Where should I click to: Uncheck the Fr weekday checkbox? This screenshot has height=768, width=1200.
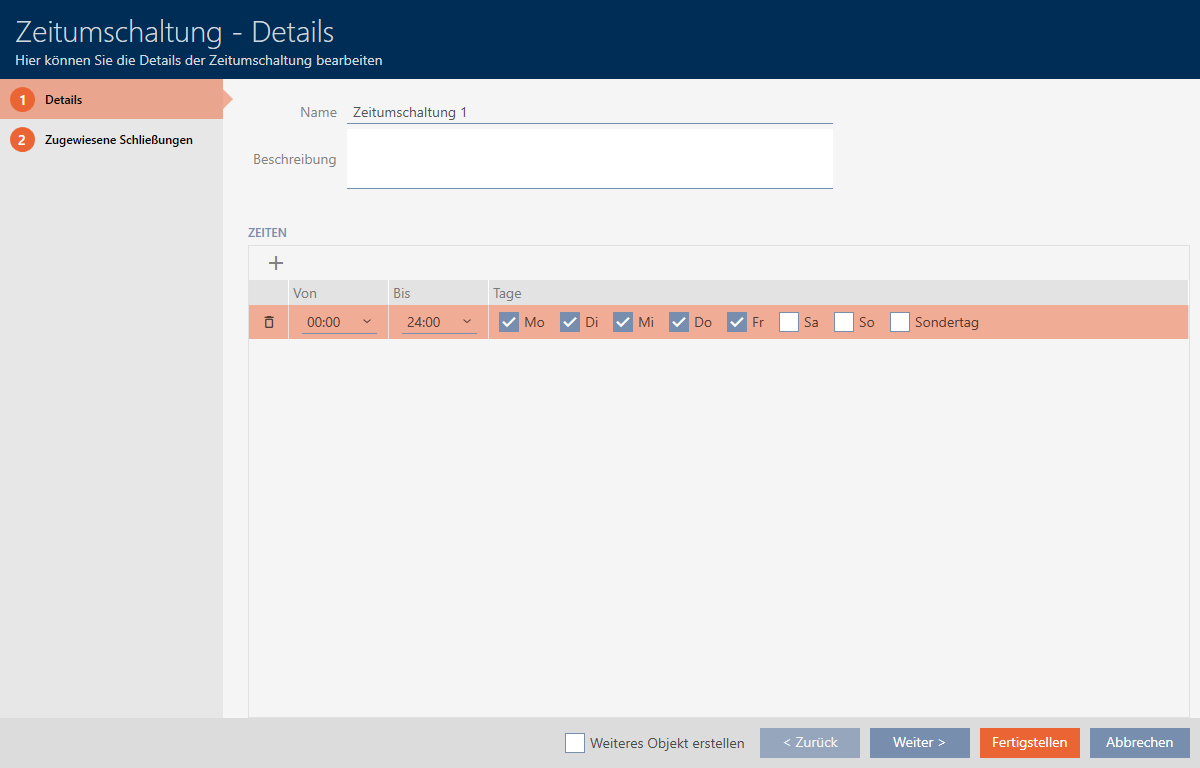(x=737, y=322)
